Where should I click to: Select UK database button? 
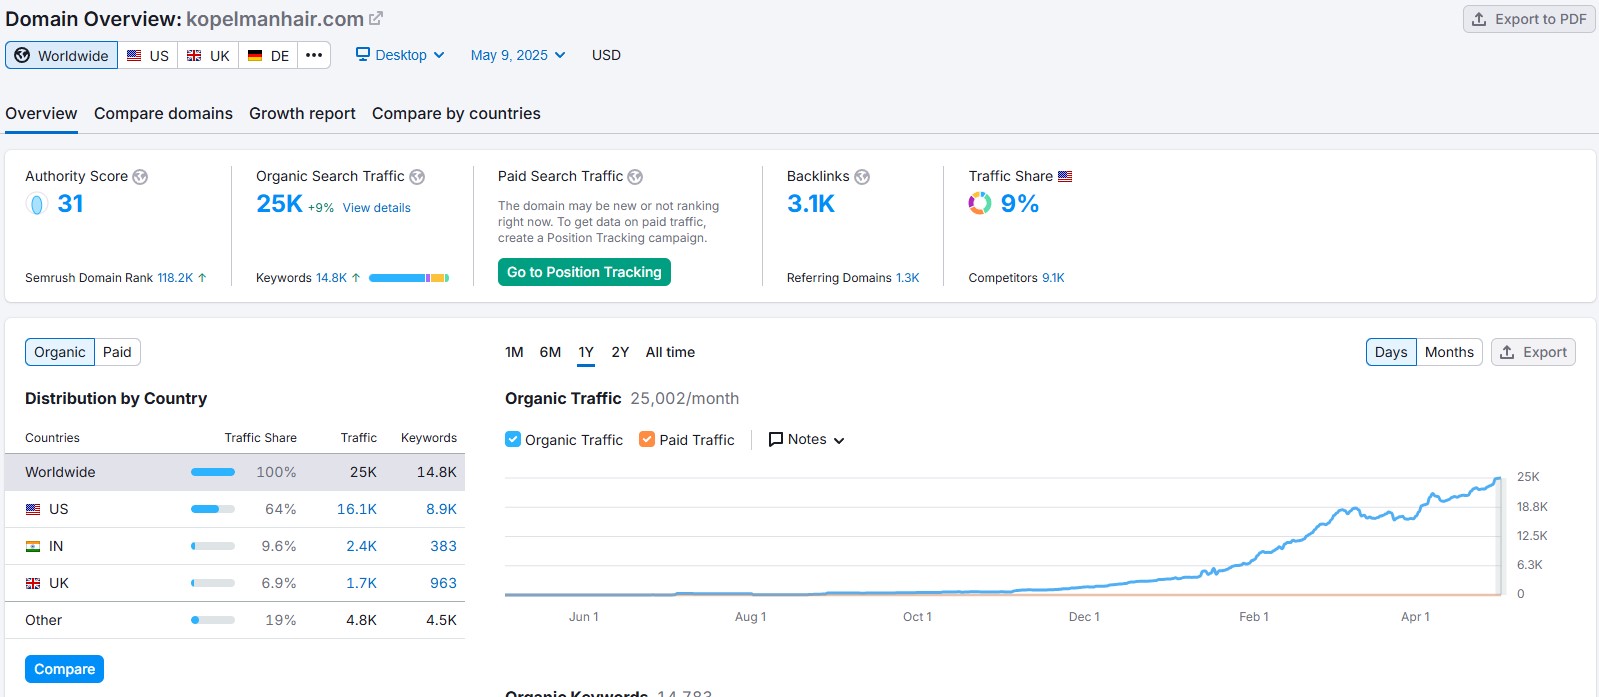(208, 55)
